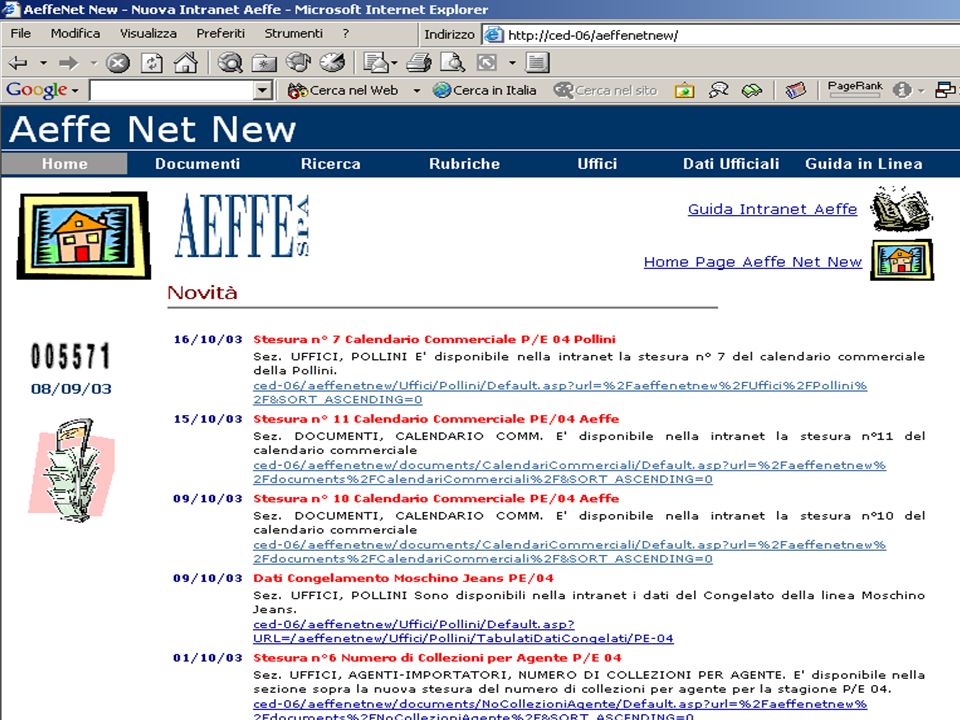Open CalendariCommerciali link under Stesura n° 11

coord(569,472)
